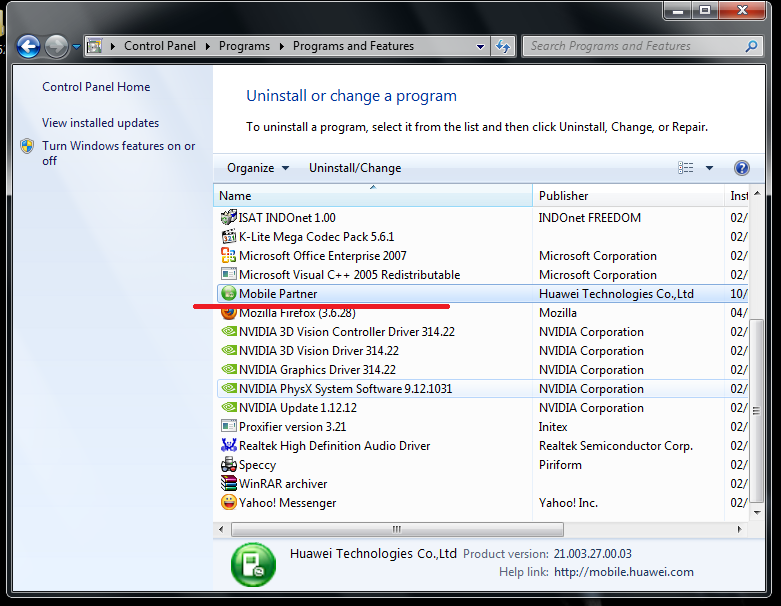Click the WinRAR archiver icon
Screen dimensions: 781x606
coord(229,483)
